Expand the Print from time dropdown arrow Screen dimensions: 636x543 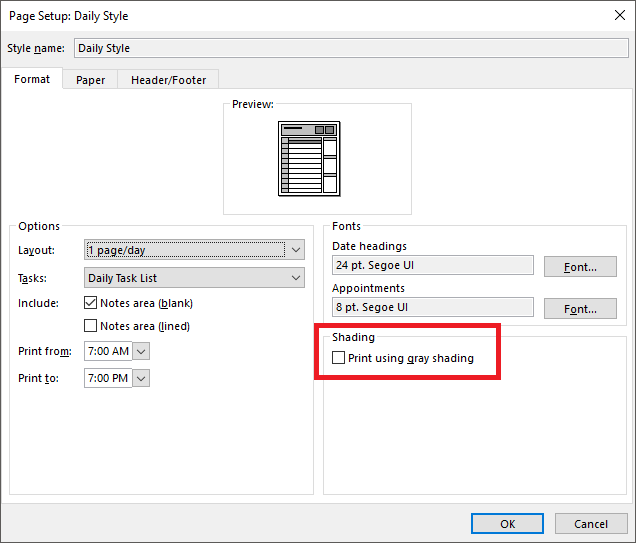pos(141,351)
